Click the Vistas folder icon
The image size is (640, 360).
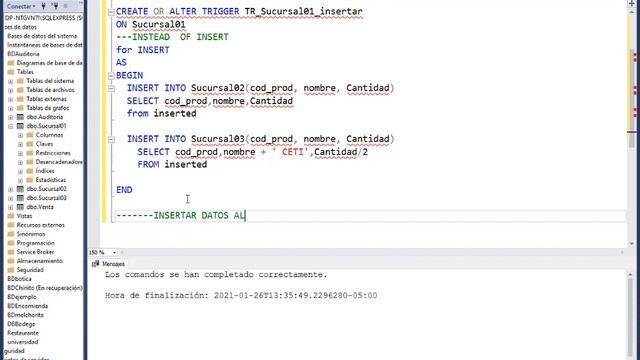click(x=11, y=216)
